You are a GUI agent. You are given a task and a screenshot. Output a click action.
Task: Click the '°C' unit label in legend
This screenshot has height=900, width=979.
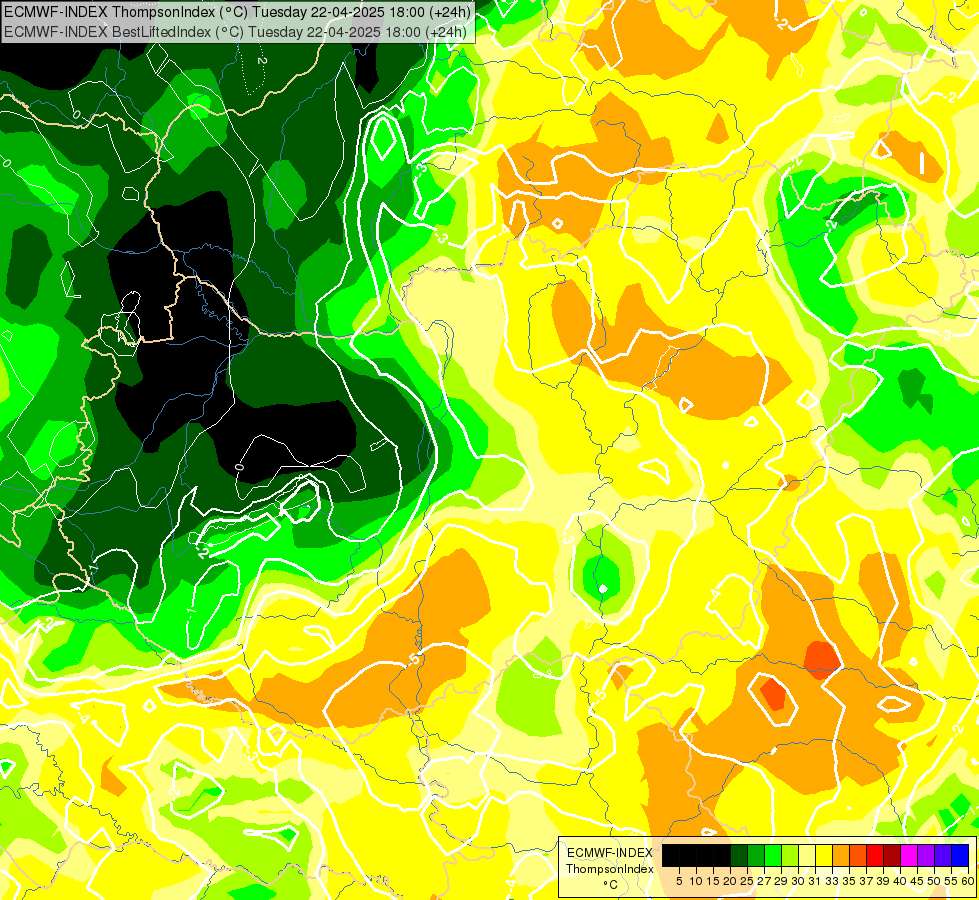pos(611,884)
